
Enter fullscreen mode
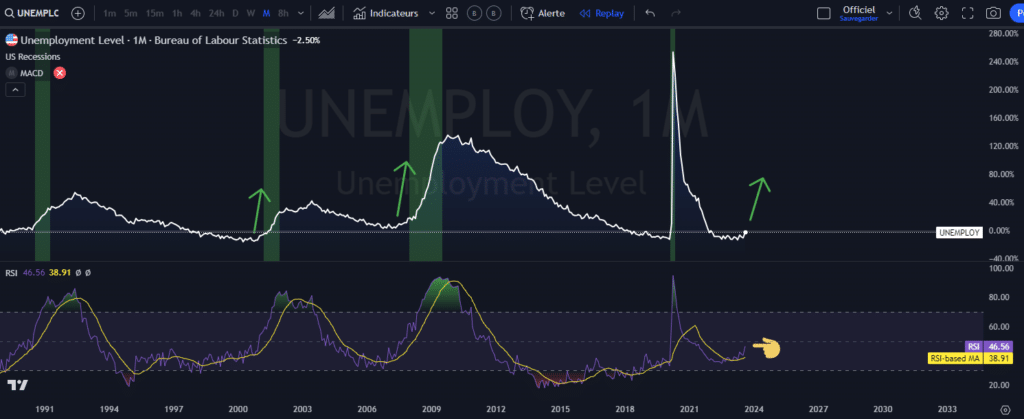point(967,14)
